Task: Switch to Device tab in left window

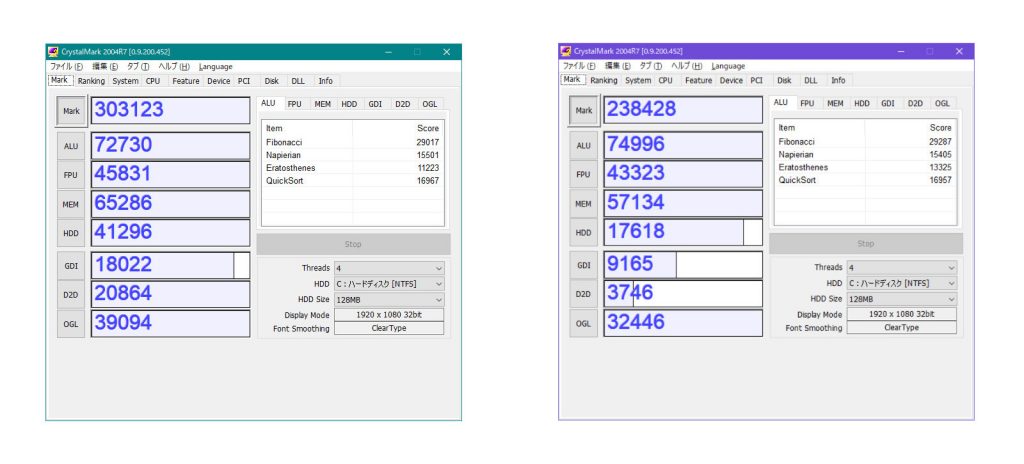Action: (x=219, y=81)
